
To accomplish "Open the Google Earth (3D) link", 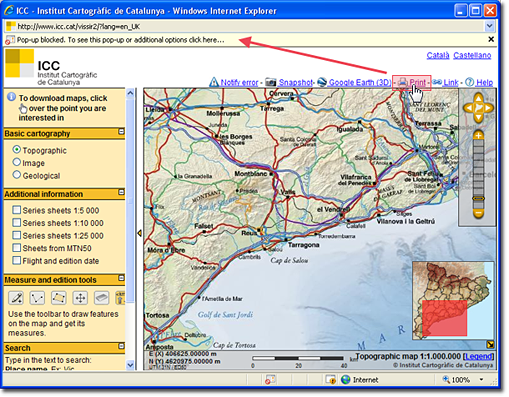I will (354, 82).
